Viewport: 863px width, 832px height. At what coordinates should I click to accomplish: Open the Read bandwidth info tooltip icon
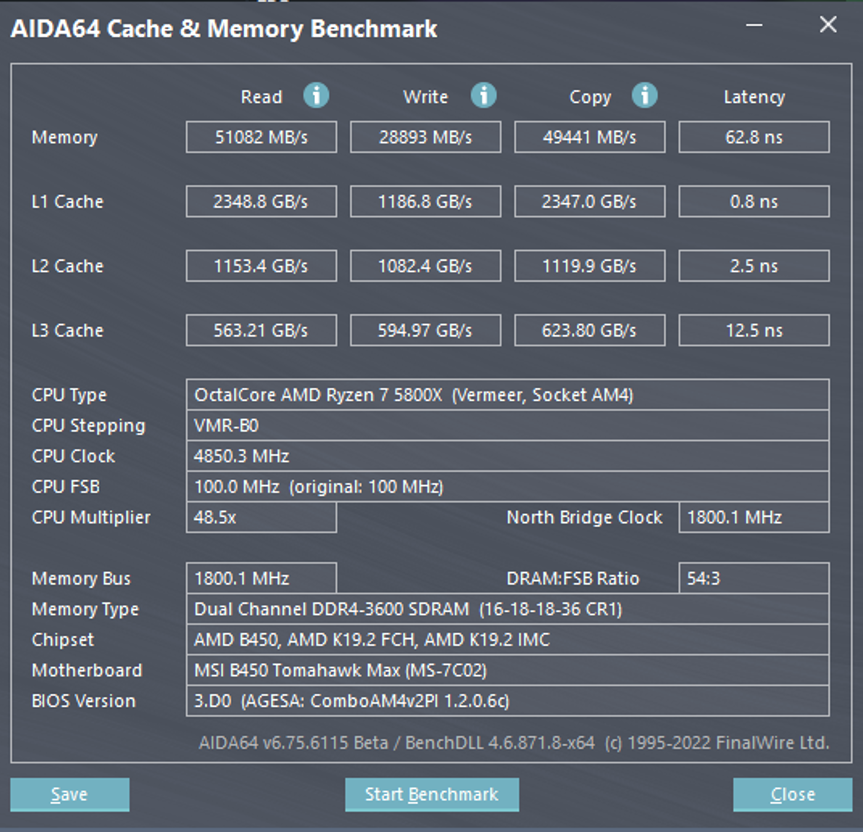(x=317, y=96)
